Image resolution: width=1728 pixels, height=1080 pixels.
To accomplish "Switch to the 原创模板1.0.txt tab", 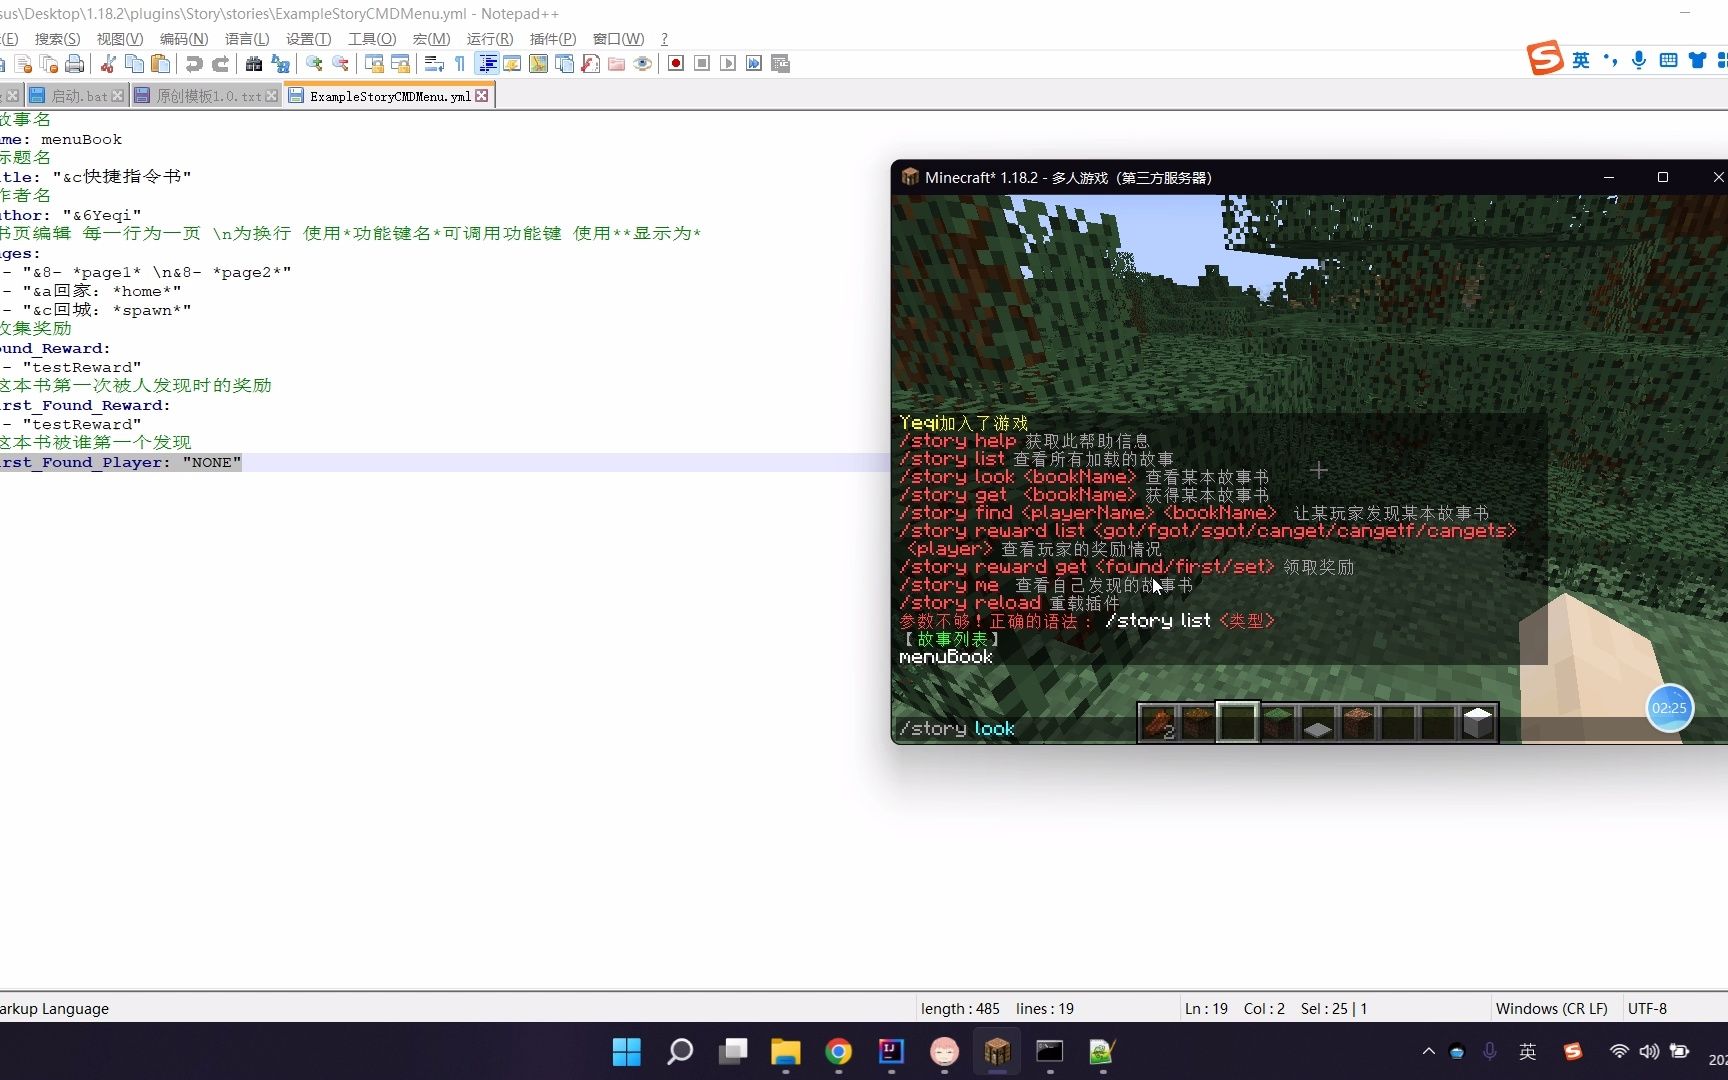I will [205, 96].
